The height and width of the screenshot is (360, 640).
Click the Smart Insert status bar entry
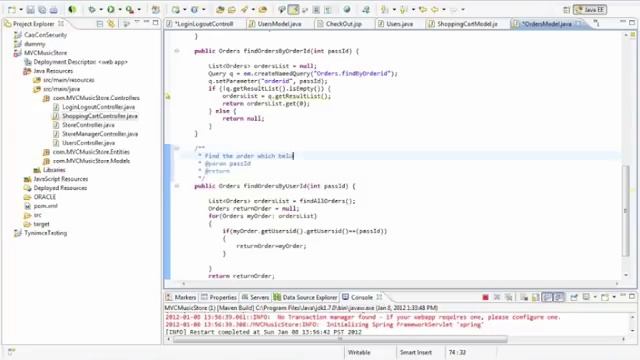[x=416, y=352]
